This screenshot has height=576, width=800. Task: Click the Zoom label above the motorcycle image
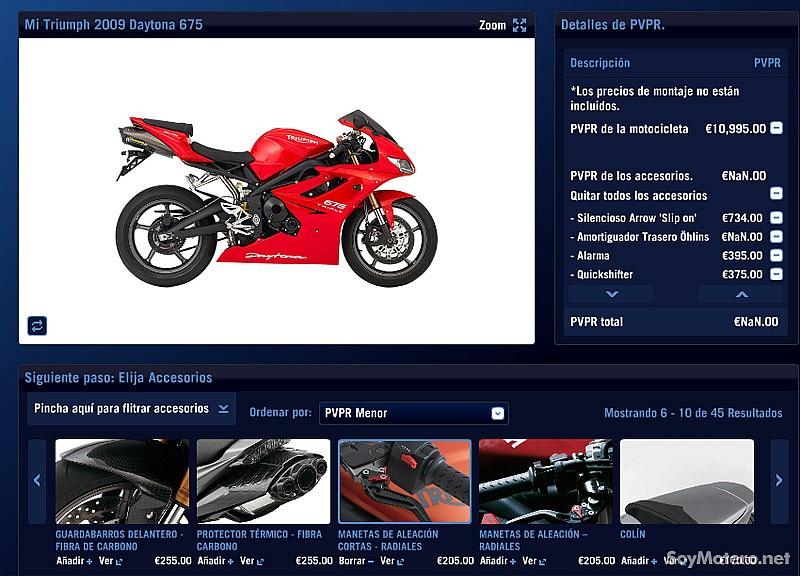(x=492, y=25)
